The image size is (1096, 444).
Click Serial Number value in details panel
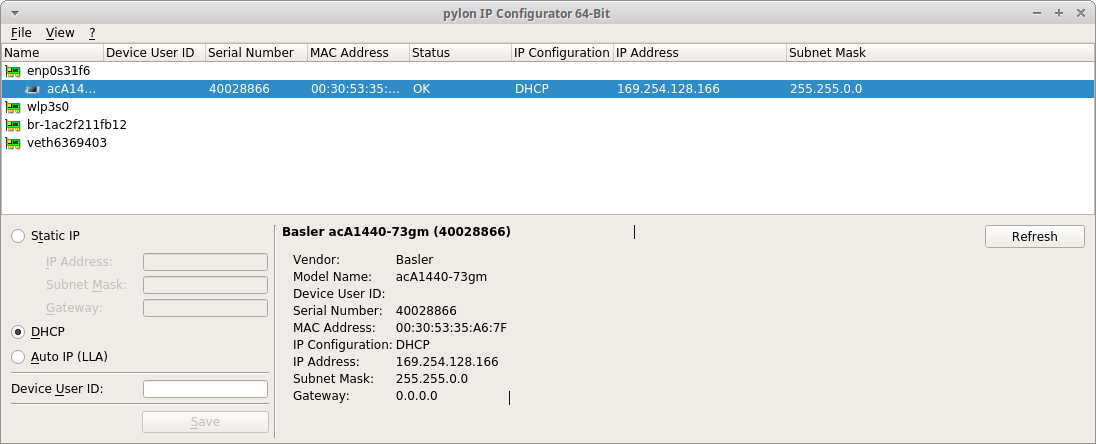426,310
